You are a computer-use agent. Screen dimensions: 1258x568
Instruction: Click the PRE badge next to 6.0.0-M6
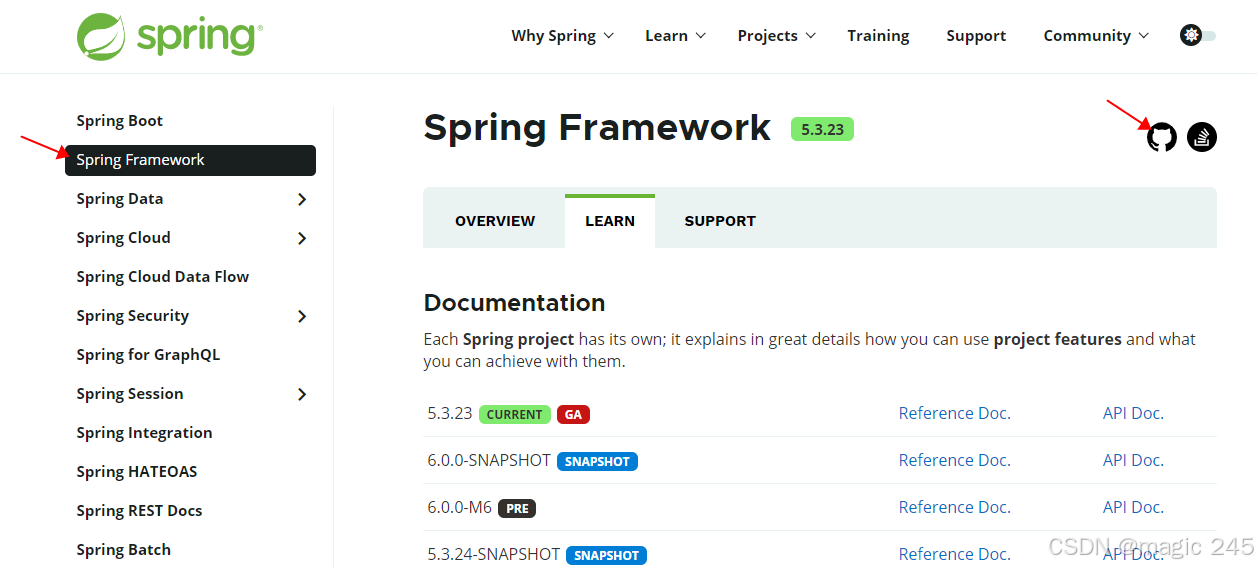point(517,508)
